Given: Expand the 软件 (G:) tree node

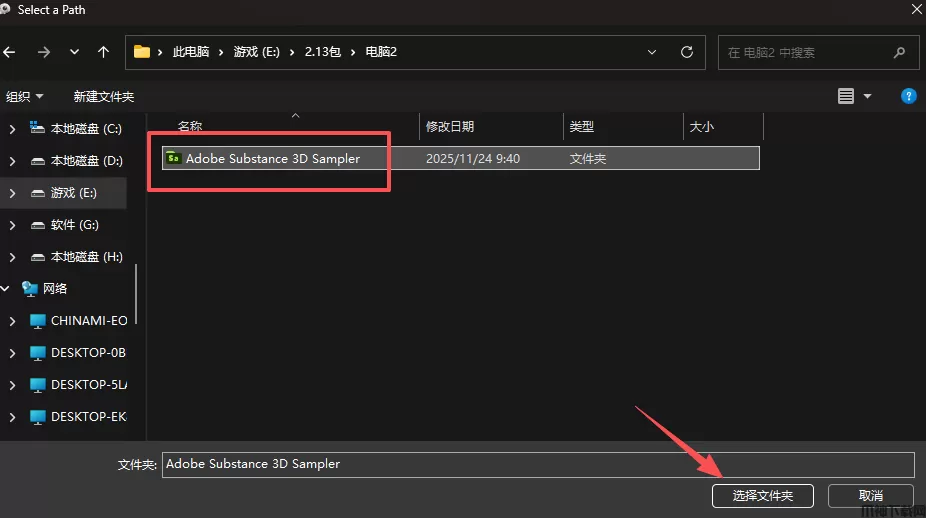Looking at the screenshot, I should [12, 224].
